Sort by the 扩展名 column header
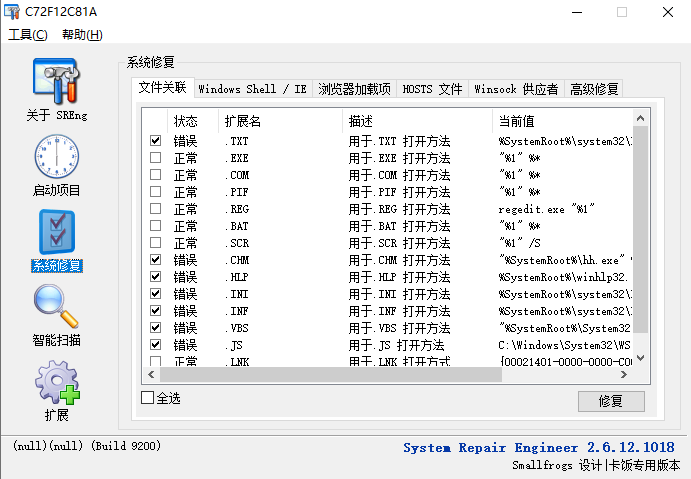Image resolution: width=691 pixels, height=479 pixels. (243, 121)
